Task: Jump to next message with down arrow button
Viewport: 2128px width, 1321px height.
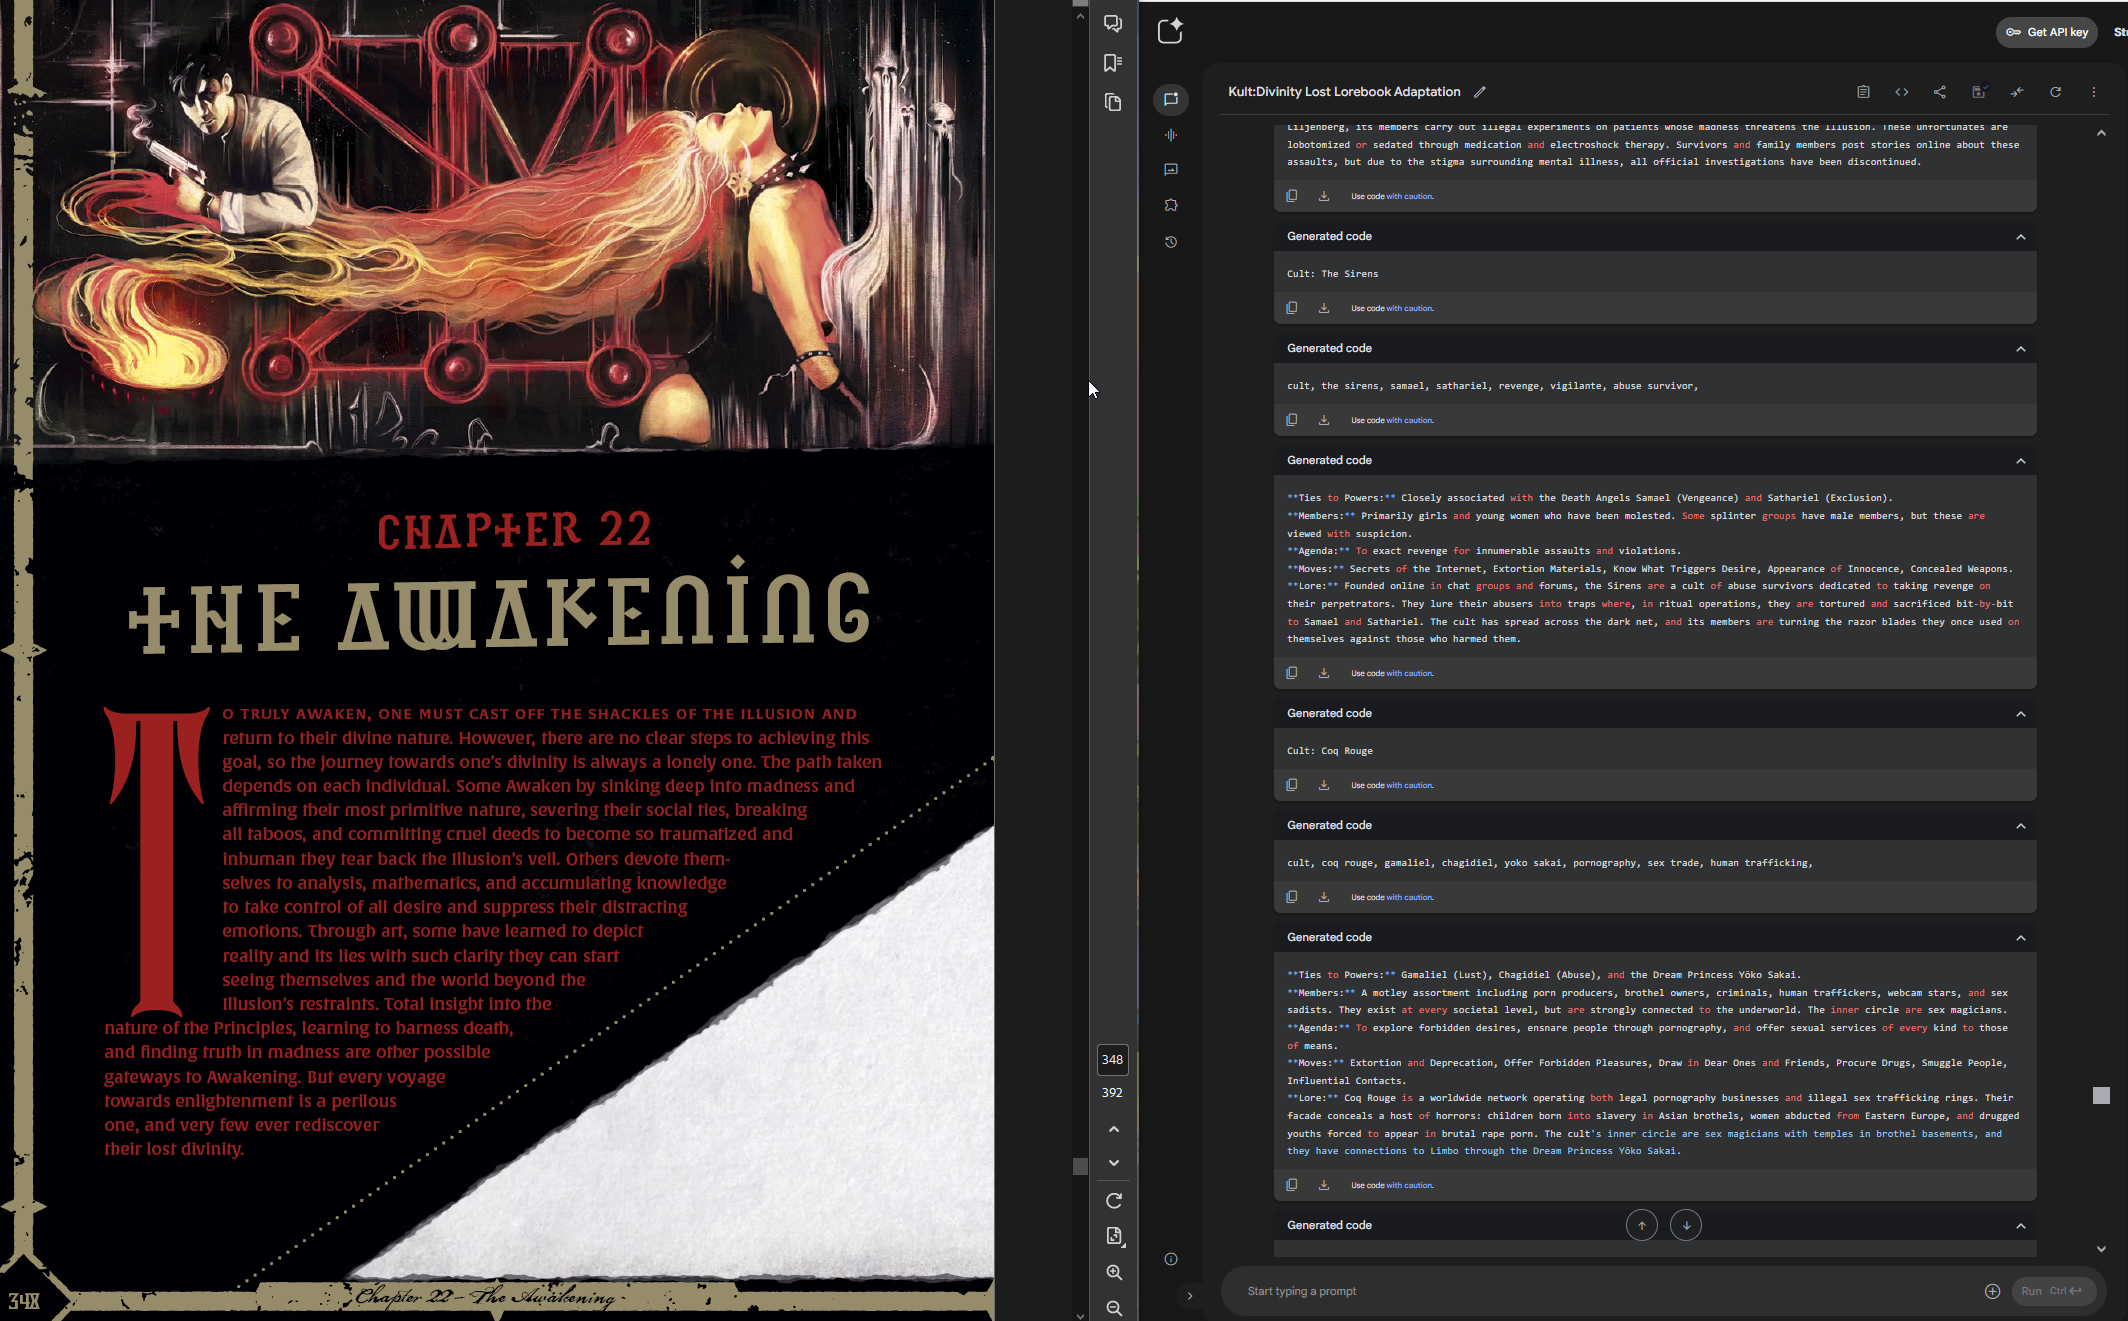Action: pos(1686,1225)
